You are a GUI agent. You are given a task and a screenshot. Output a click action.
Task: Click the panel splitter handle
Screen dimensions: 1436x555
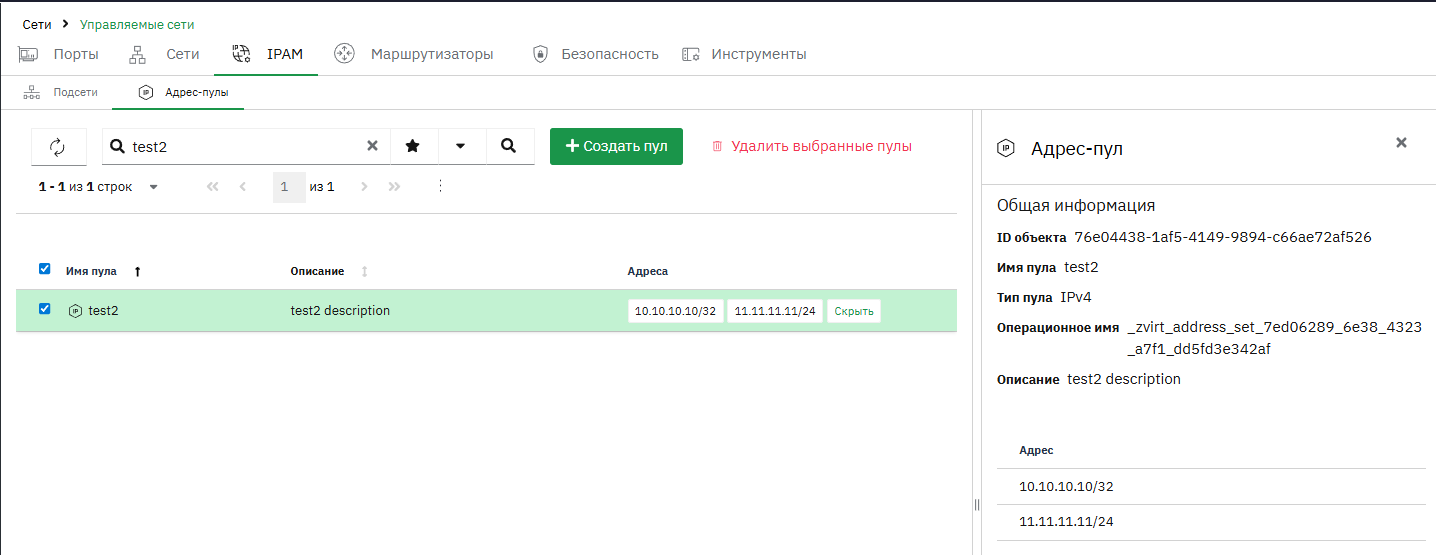tap(976, 505)
